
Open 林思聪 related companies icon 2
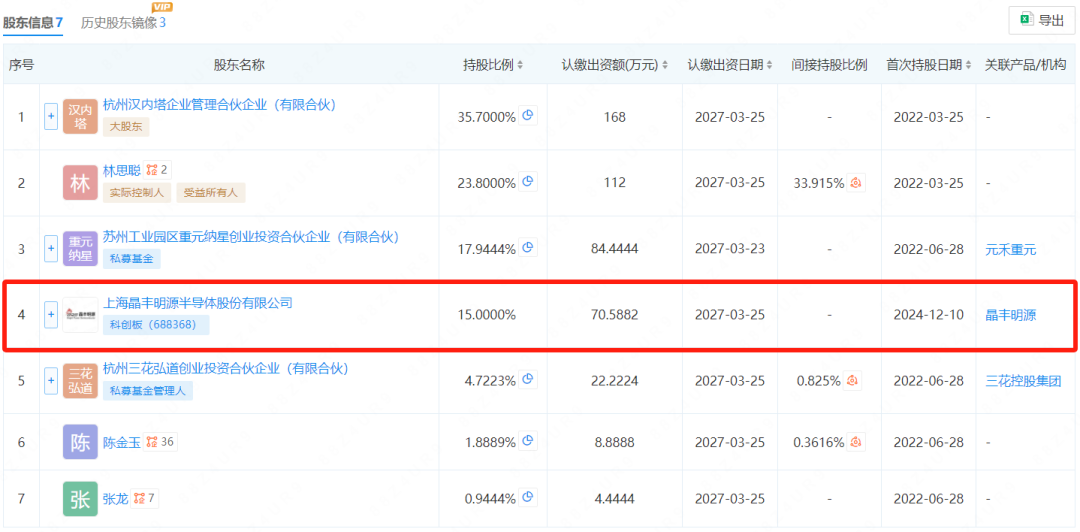pyautogui.click(x=158, y=170)
